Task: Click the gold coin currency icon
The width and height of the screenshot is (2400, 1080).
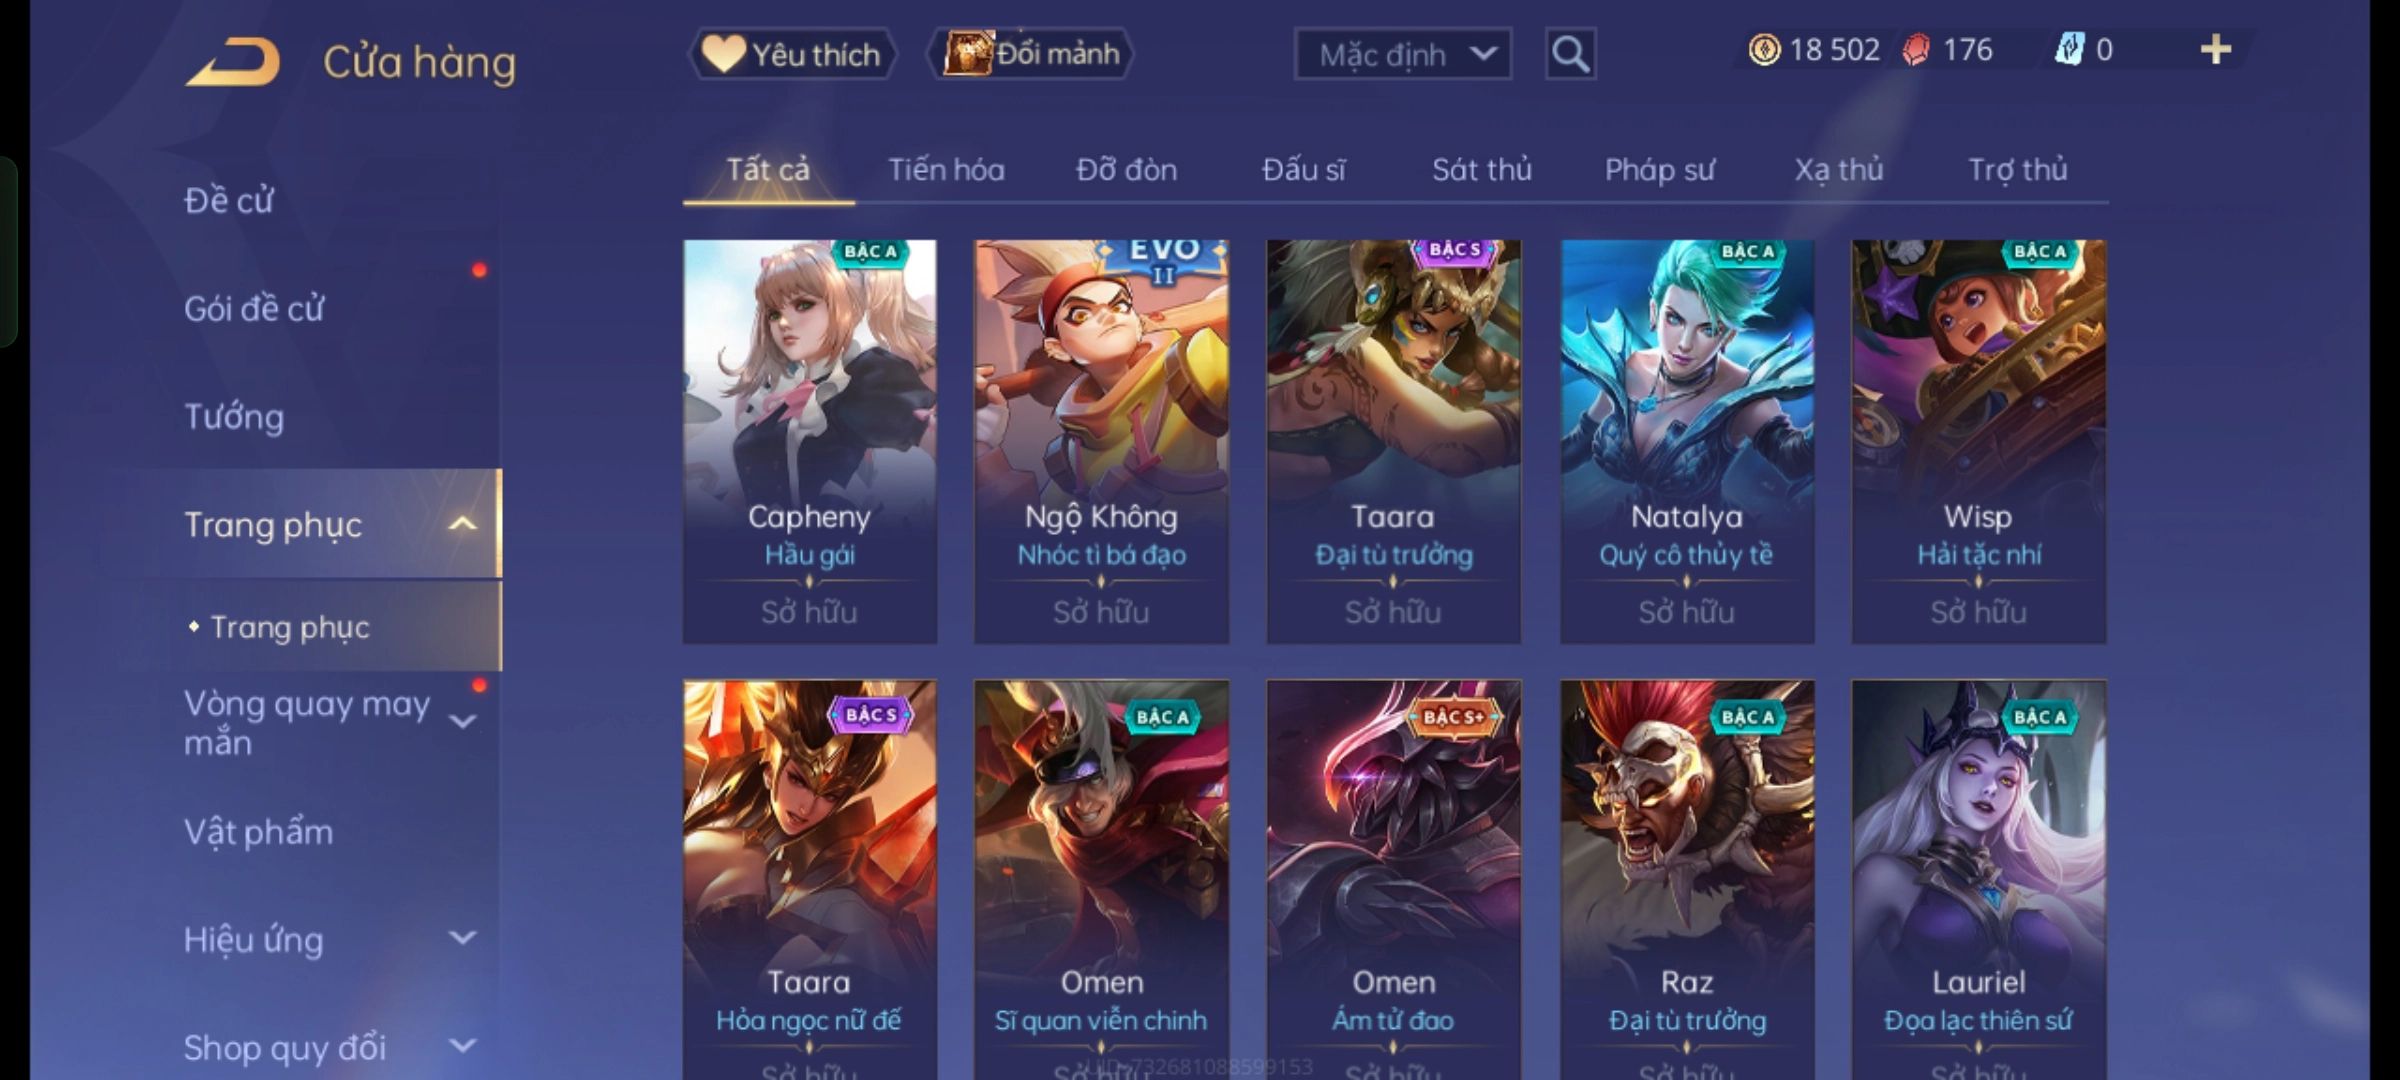Action: (1764, 50)
